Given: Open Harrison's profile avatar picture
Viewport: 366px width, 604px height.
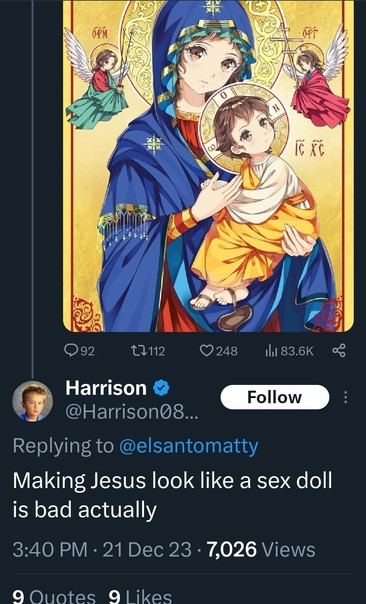Looking at the screenshot, I should coord(33,401).
